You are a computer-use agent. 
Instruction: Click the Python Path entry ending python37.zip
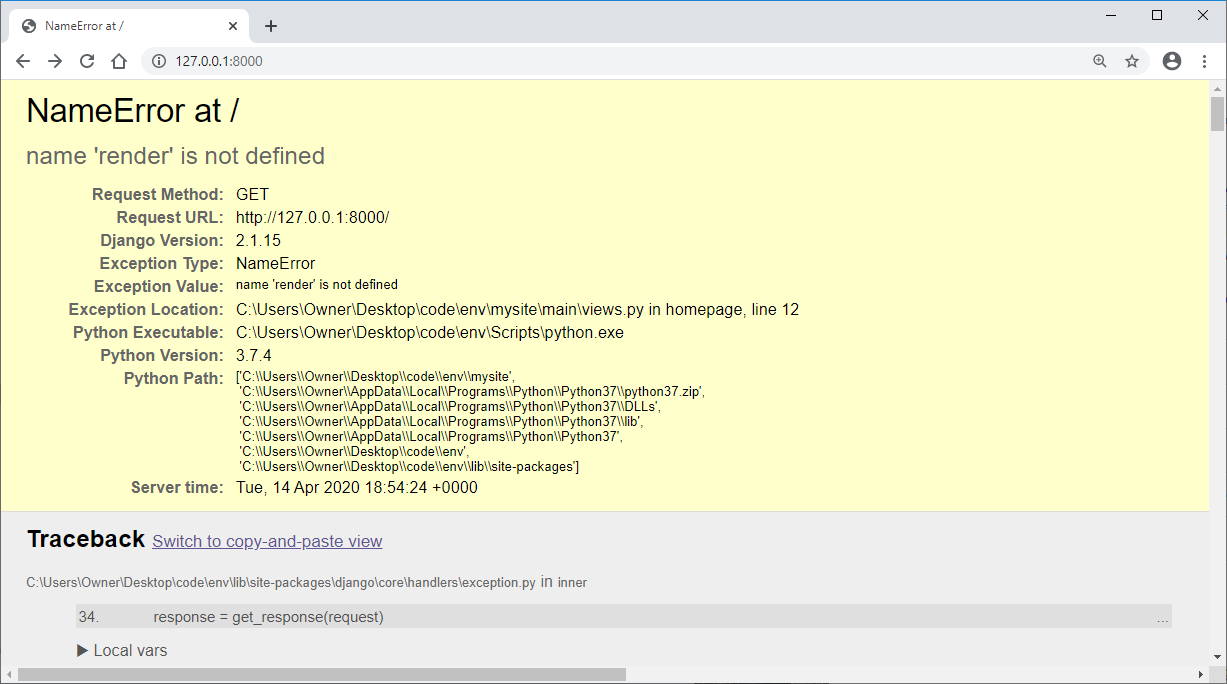(x=472, y=392)
